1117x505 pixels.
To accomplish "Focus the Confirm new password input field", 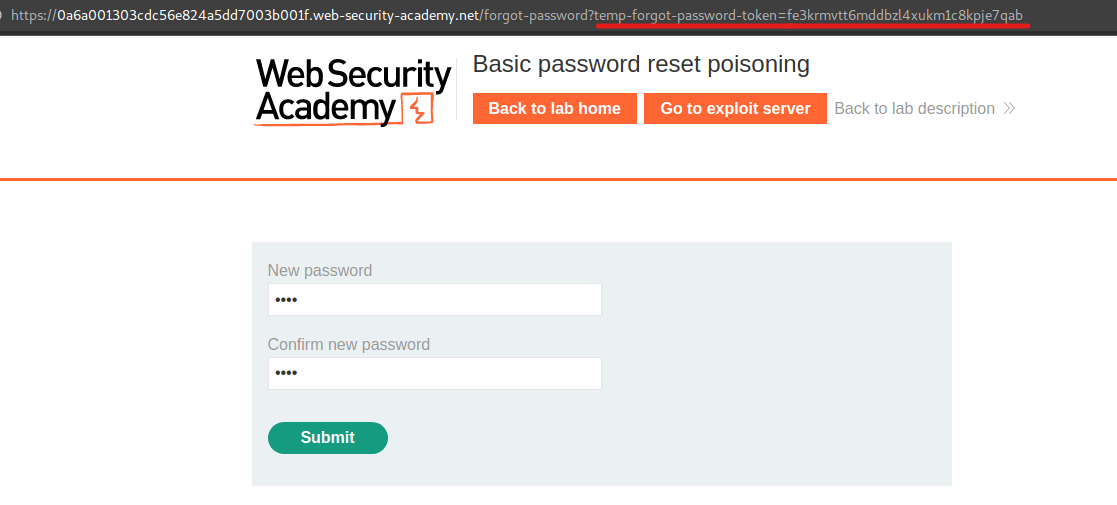I will coord(434,374).
